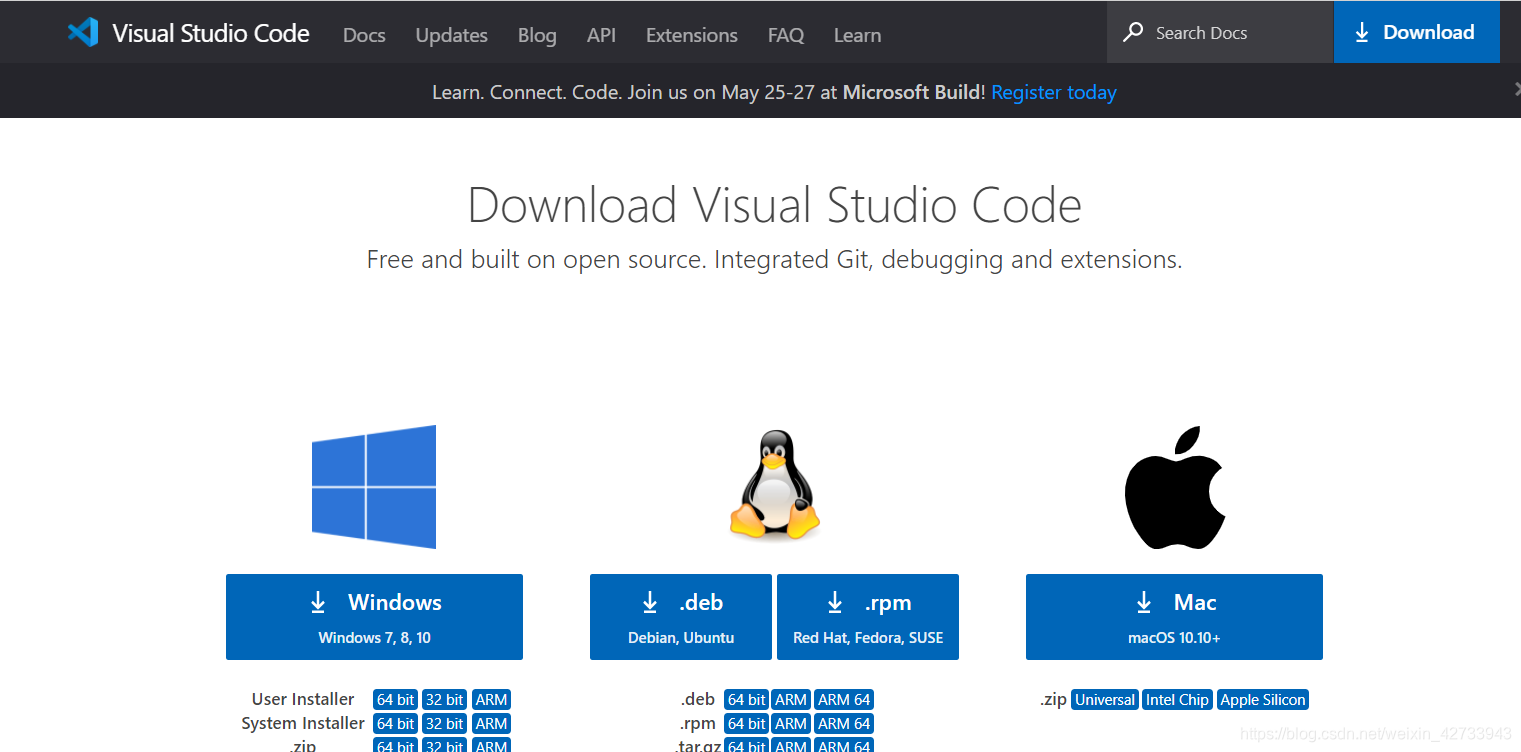Download the Windows 7, 8, 10 installer
1521x752 pixels.
click(374, 617)
